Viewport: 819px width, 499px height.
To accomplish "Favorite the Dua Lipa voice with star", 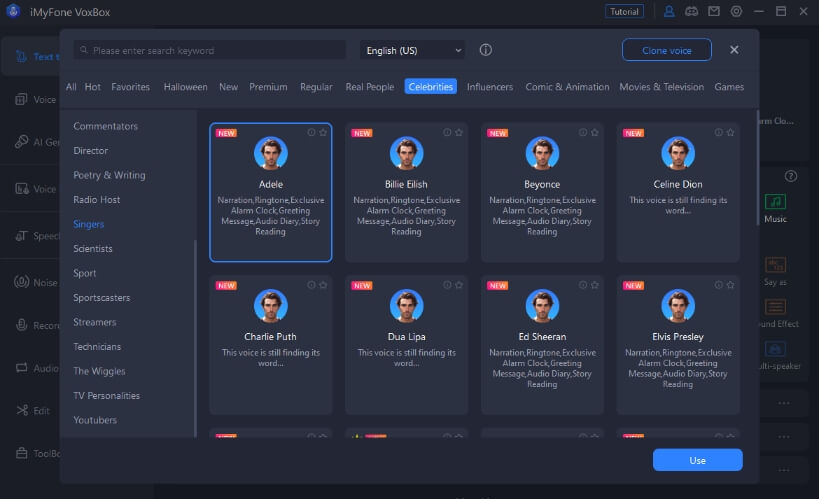I will (x=459, y=285).
